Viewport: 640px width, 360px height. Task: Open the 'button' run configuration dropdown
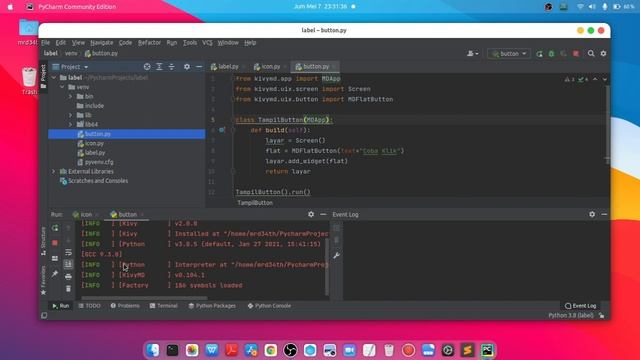pyautogui.click(x=509, y=53)
